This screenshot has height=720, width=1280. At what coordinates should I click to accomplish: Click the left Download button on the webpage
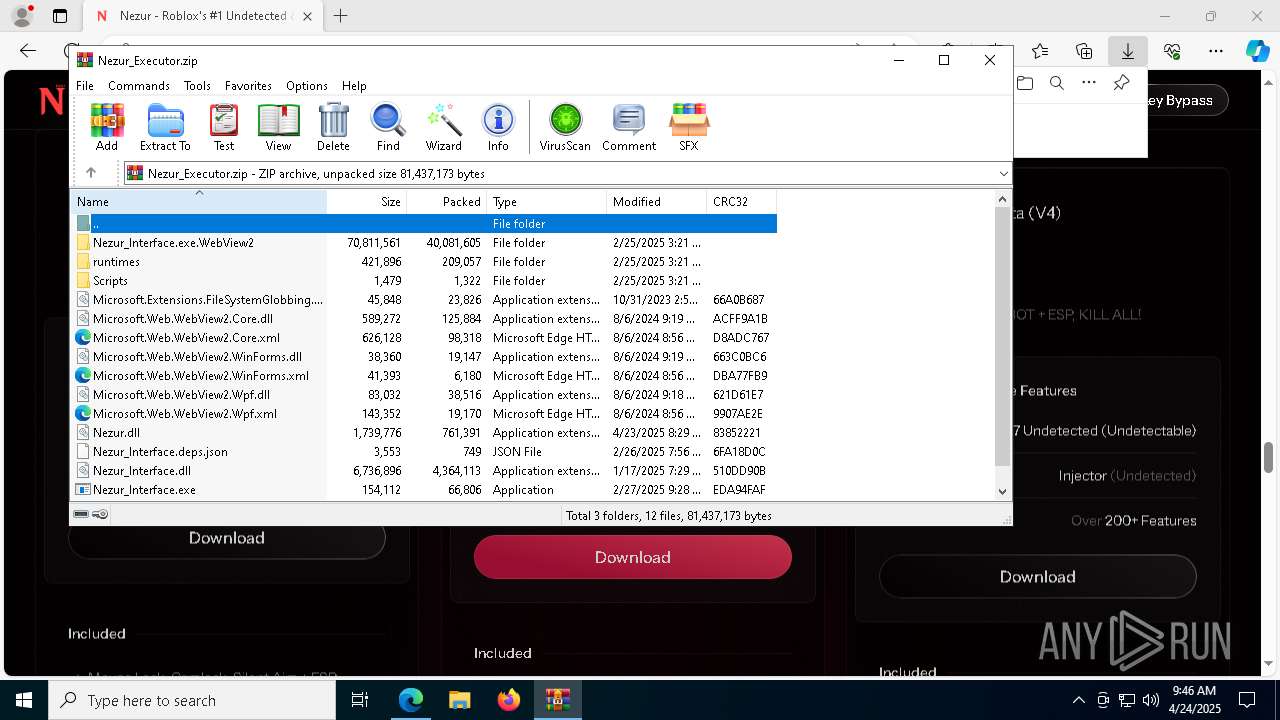(x=227, y=538)
